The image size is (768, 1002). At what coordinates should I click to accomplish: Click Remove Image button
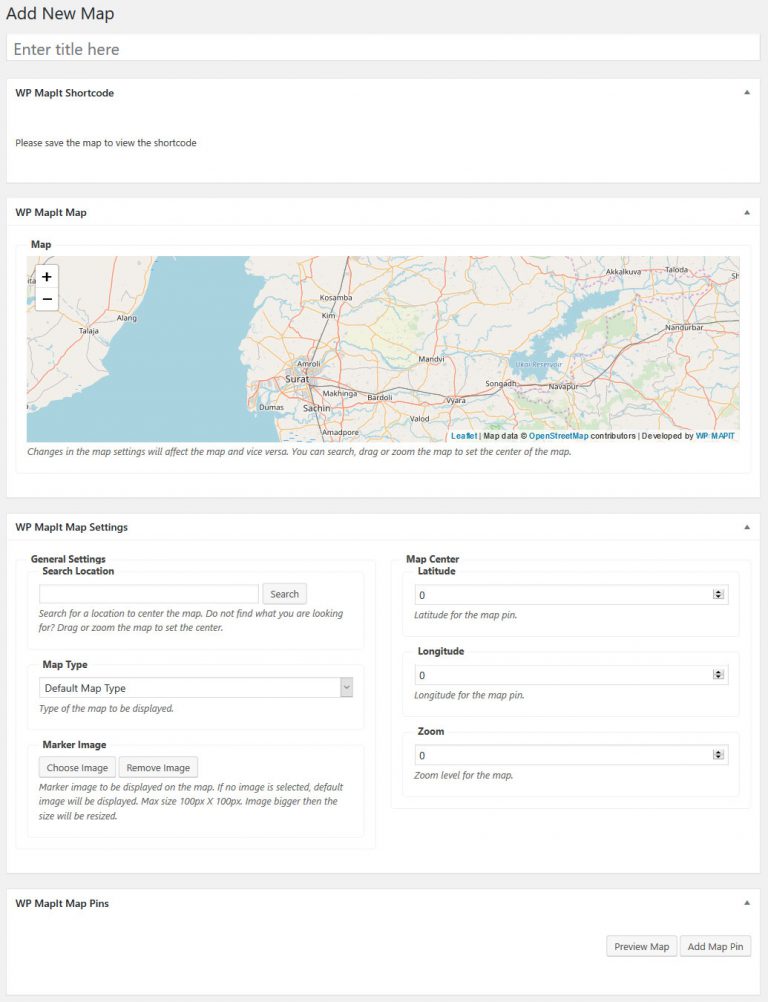[x=158, y=767]
